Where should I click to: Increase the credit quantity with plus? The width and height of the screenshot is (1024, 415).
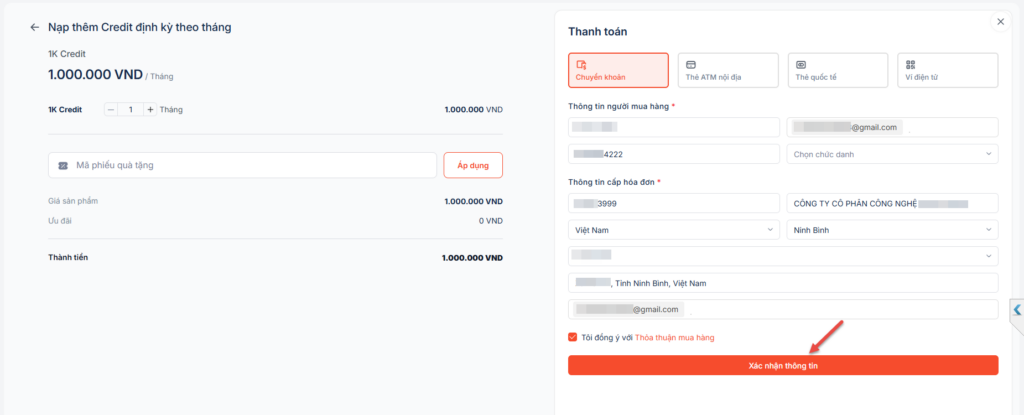(150, 109)
